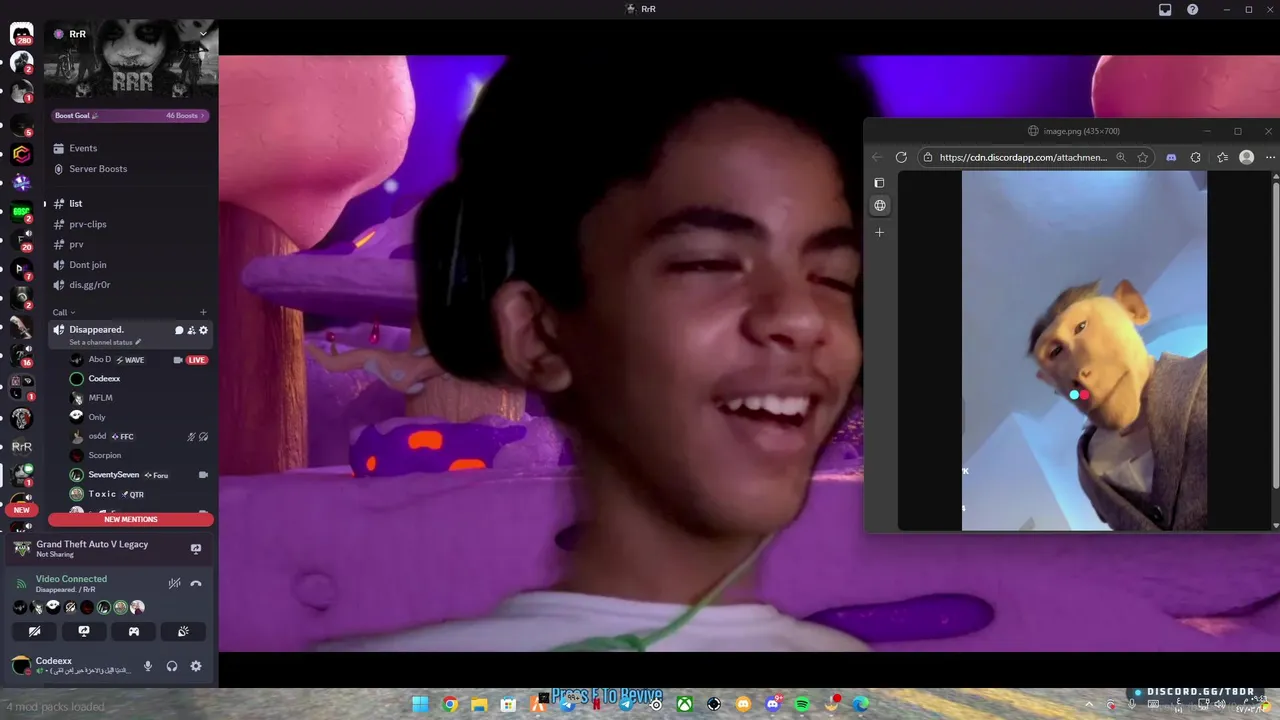Jump to NEW MENTIONS banner
The width and height of the screenshot is (1280, 720).
click(x=131, y=520)
